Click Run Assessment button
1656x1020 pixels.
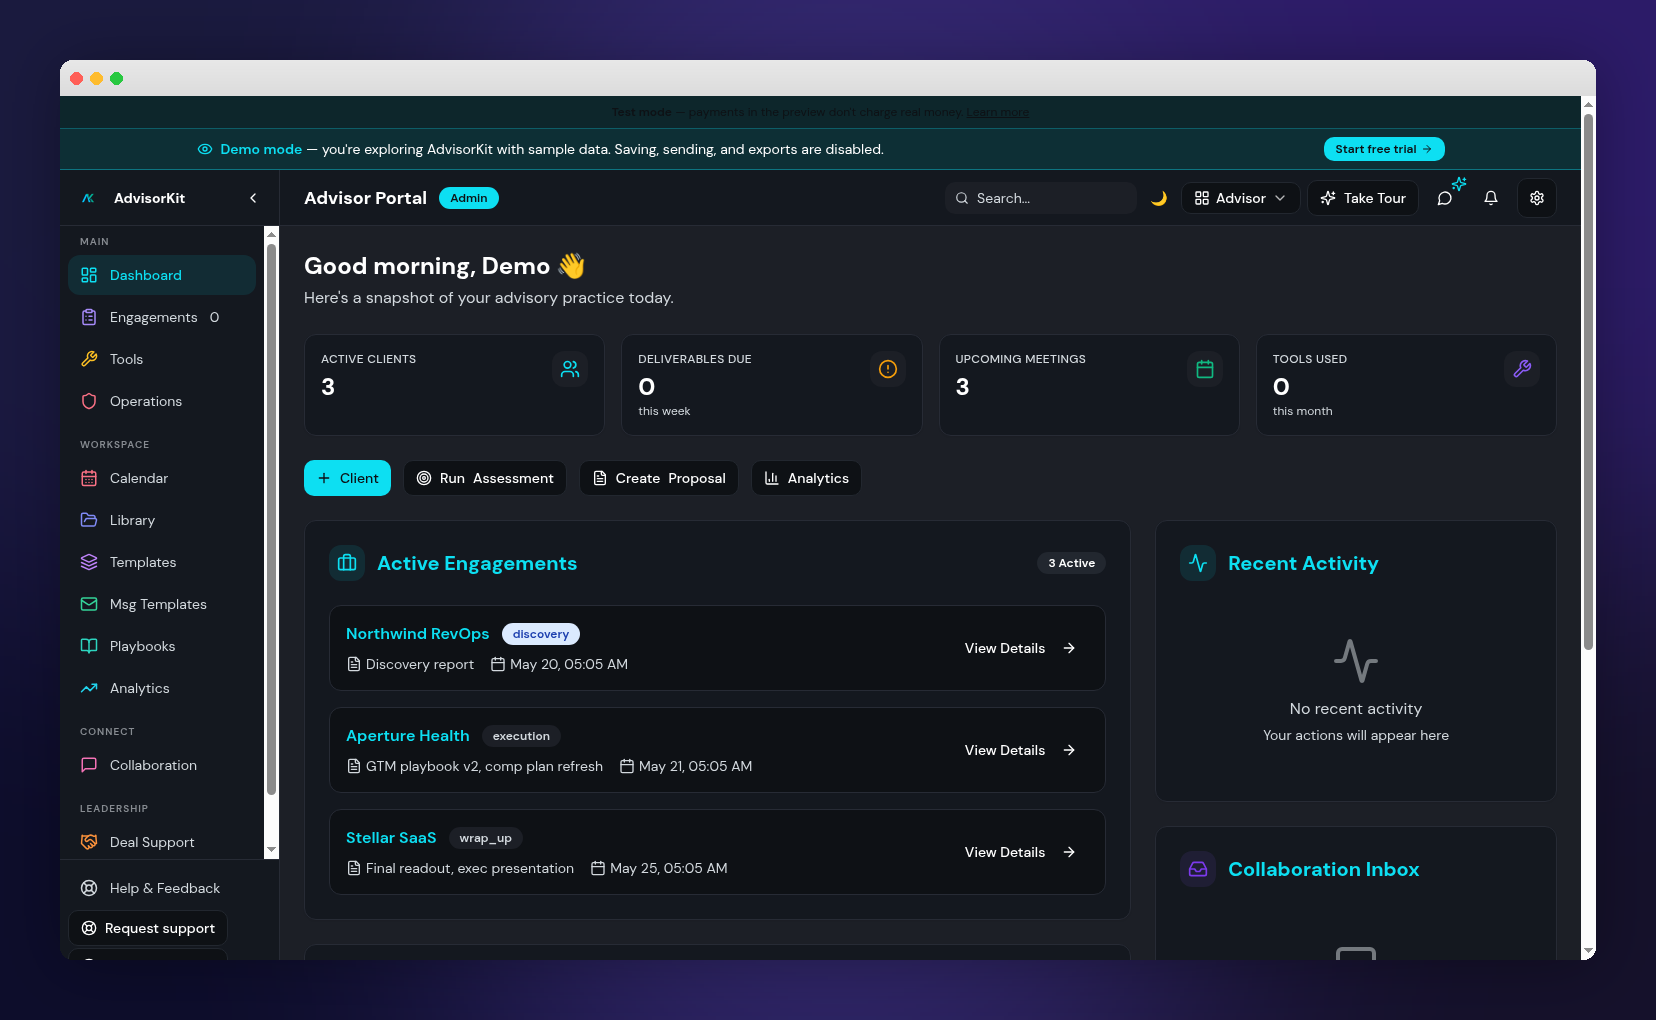pyautogui.click(x=485, y=478)
